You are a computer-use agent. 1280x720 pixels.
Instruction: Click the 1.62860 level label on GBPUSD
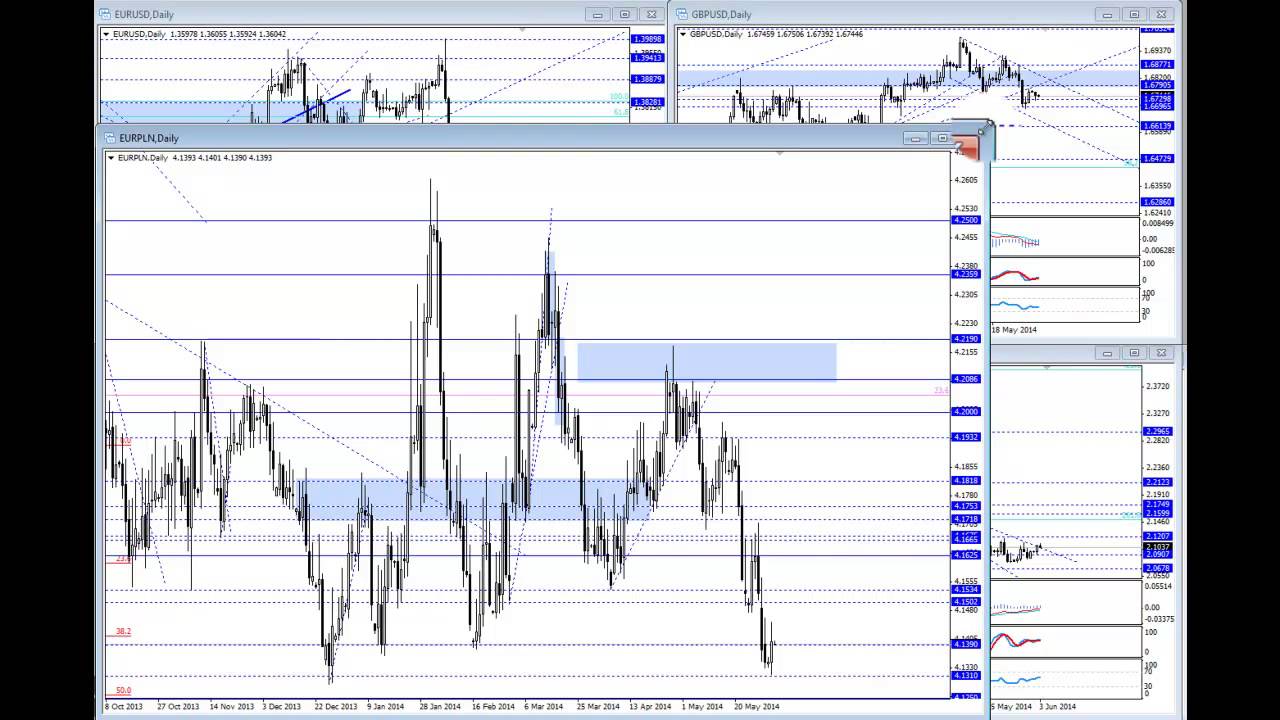1157,202
